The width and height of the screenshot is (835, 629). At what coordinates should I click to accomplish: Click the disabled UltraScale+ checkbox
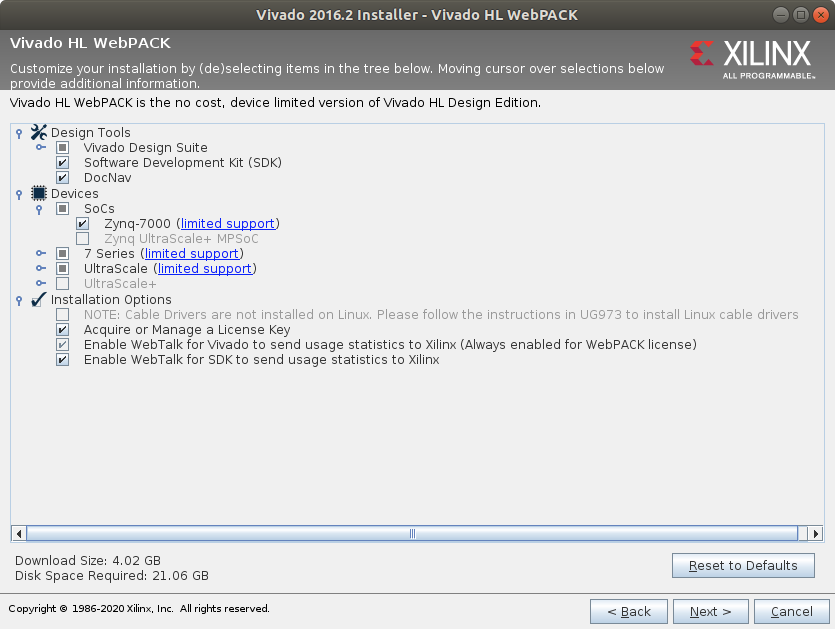pyautogui.click(x=62, y=283)
